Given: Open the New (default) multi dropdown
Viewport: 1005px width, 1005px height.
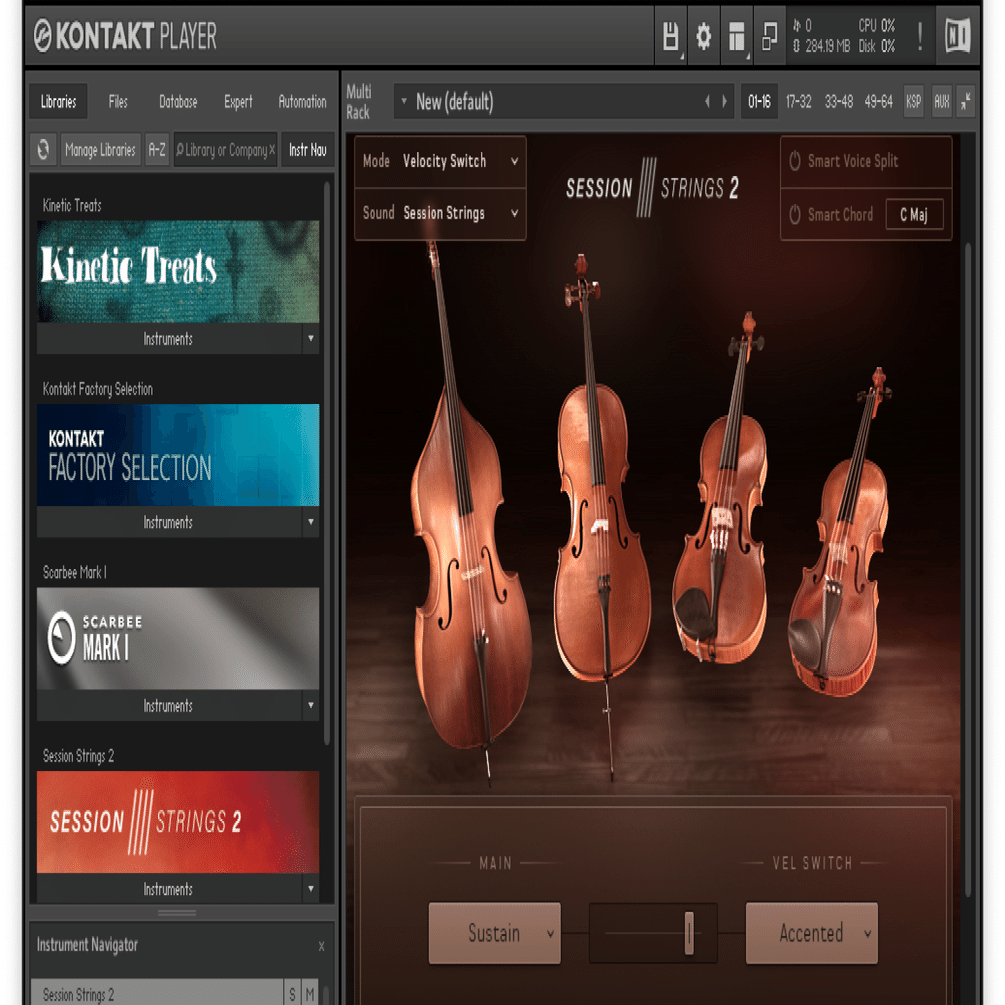Looking at the screenshot, I should click(x=564, y=101).
